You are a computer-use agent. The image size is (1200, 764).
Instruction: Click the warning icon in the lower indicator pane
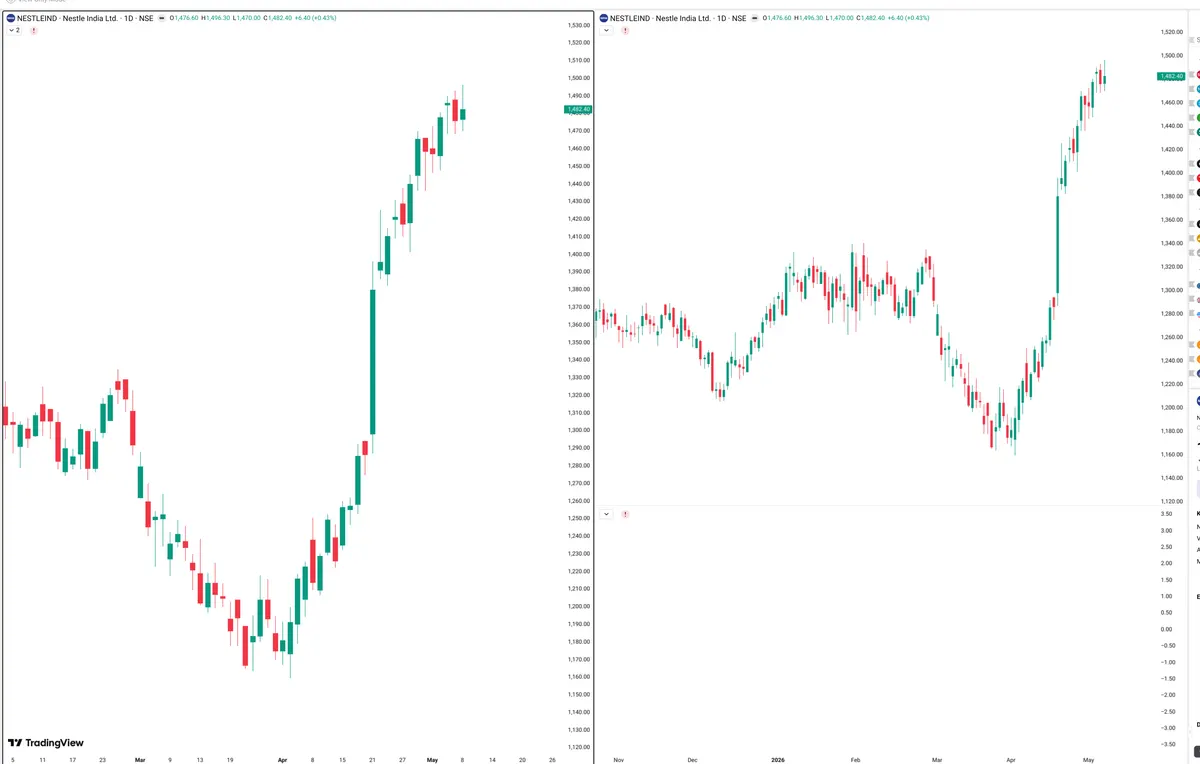(625, 514)
